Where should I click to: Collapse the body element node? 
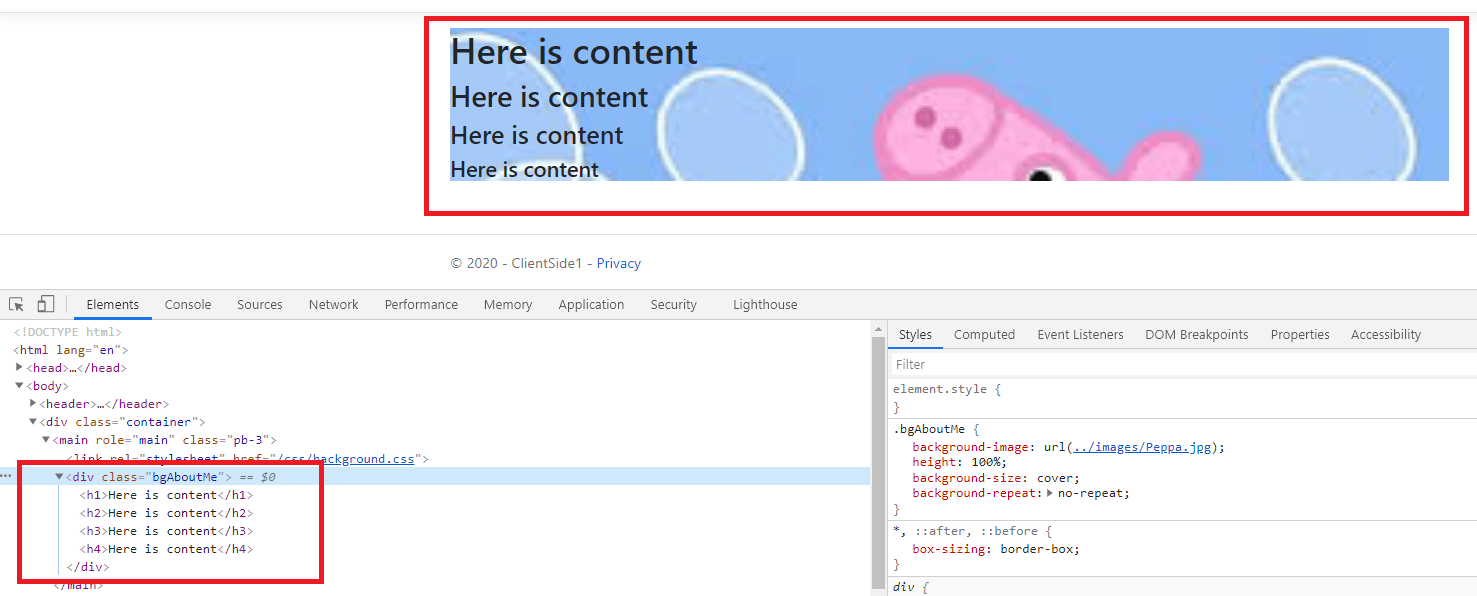(x=19, y=386)
